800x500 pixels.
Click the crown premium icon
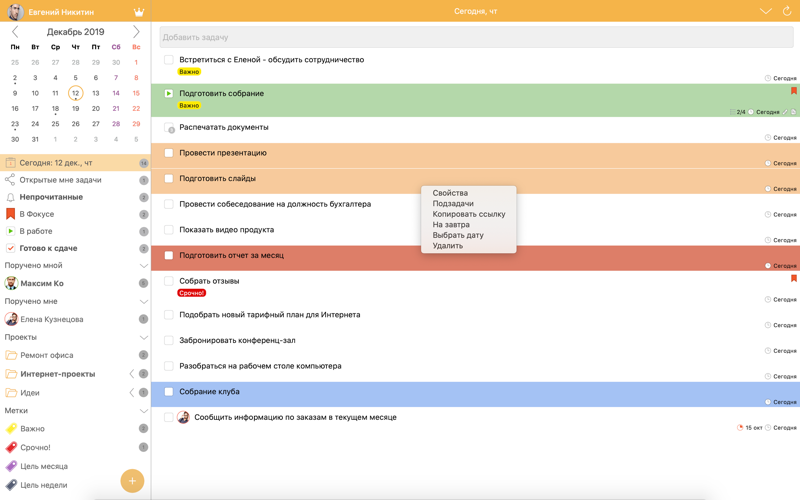139,12
